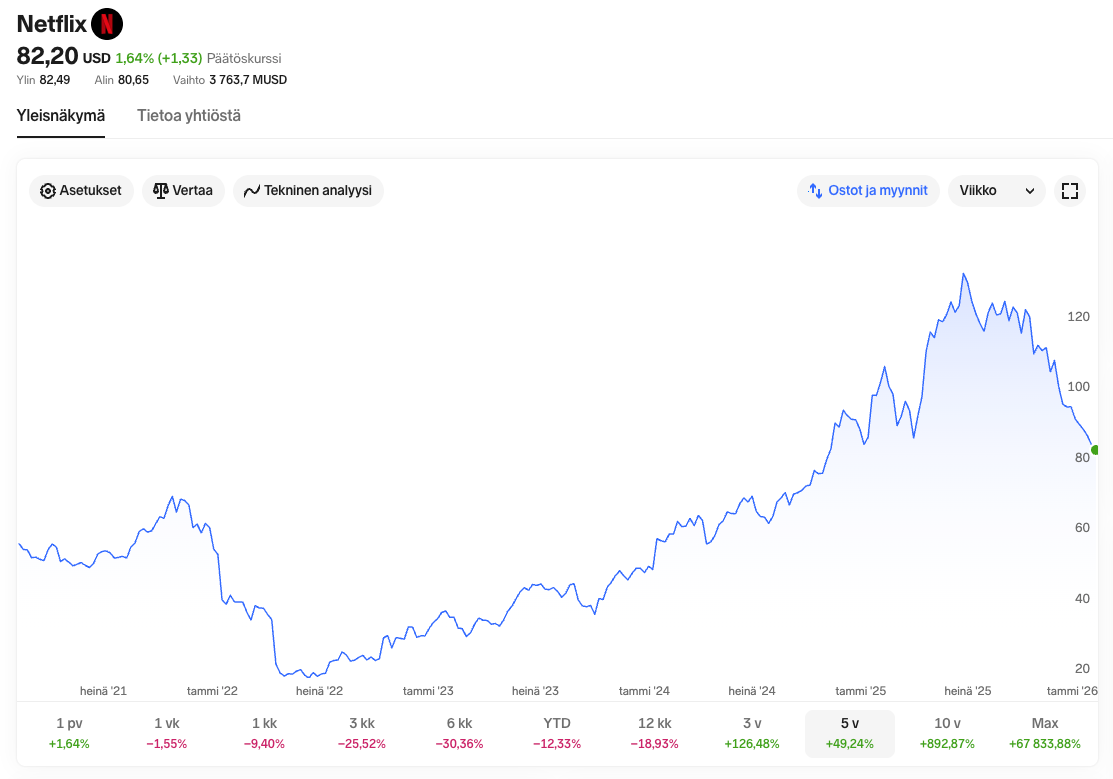Screen dimensions: 1113x779
Task: Click the heinä '21 axis label
Action: tap(104, 691)
